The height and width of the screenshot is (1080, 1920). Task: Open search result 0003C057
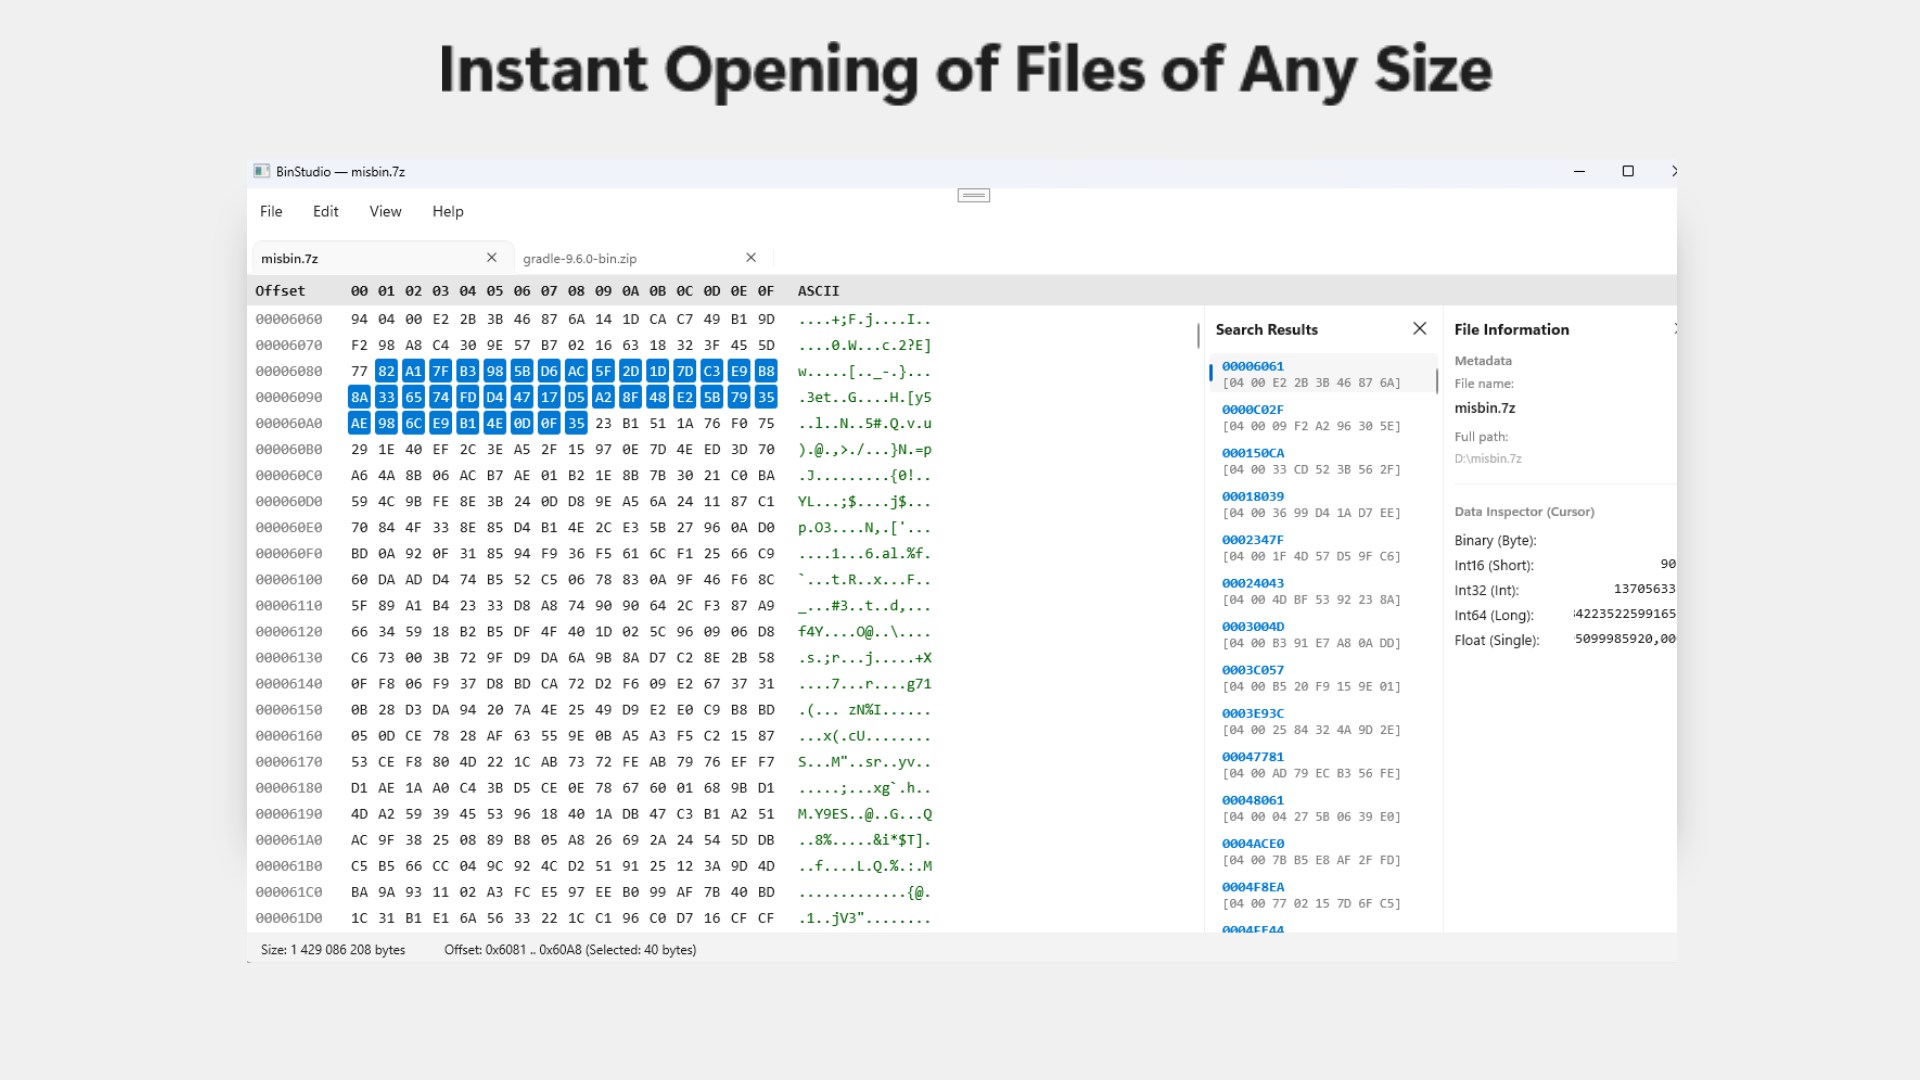[x=1323, y=678]
